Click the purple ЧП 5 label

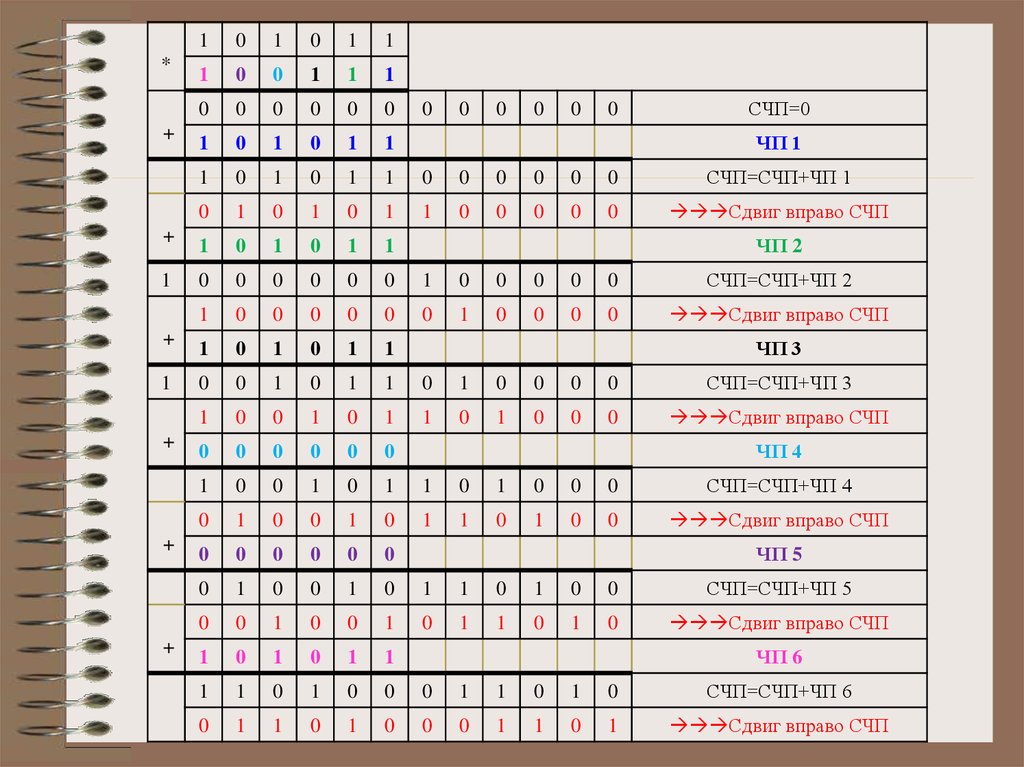[778, 554]
